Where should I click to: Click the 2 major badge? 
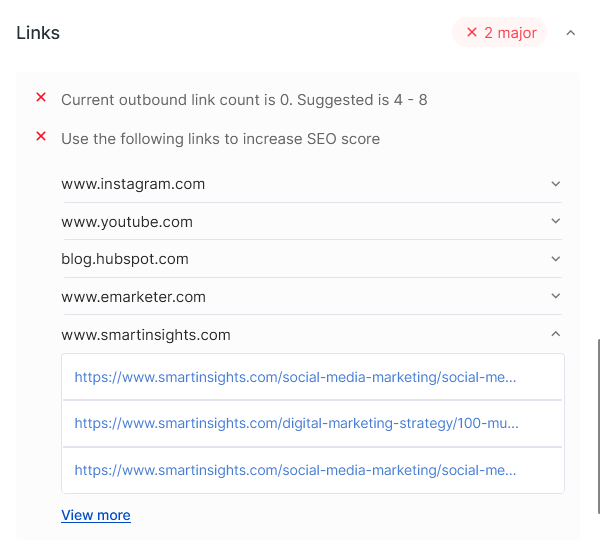click(x=500, y=33)
